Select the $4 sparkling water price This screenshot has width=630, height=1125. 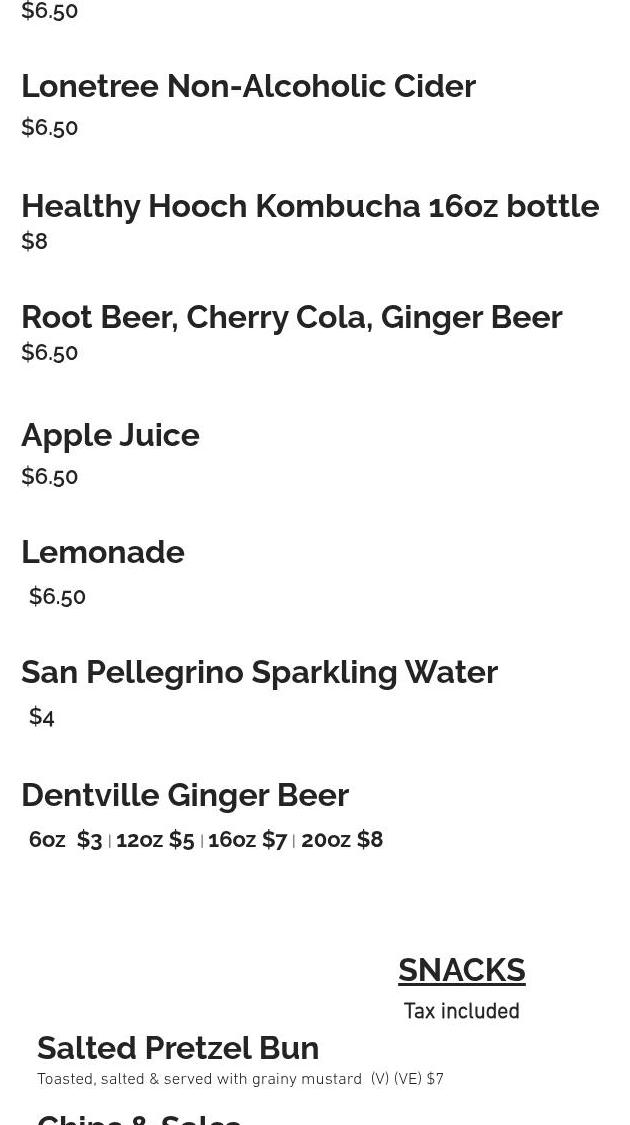(x=42, y=716)
